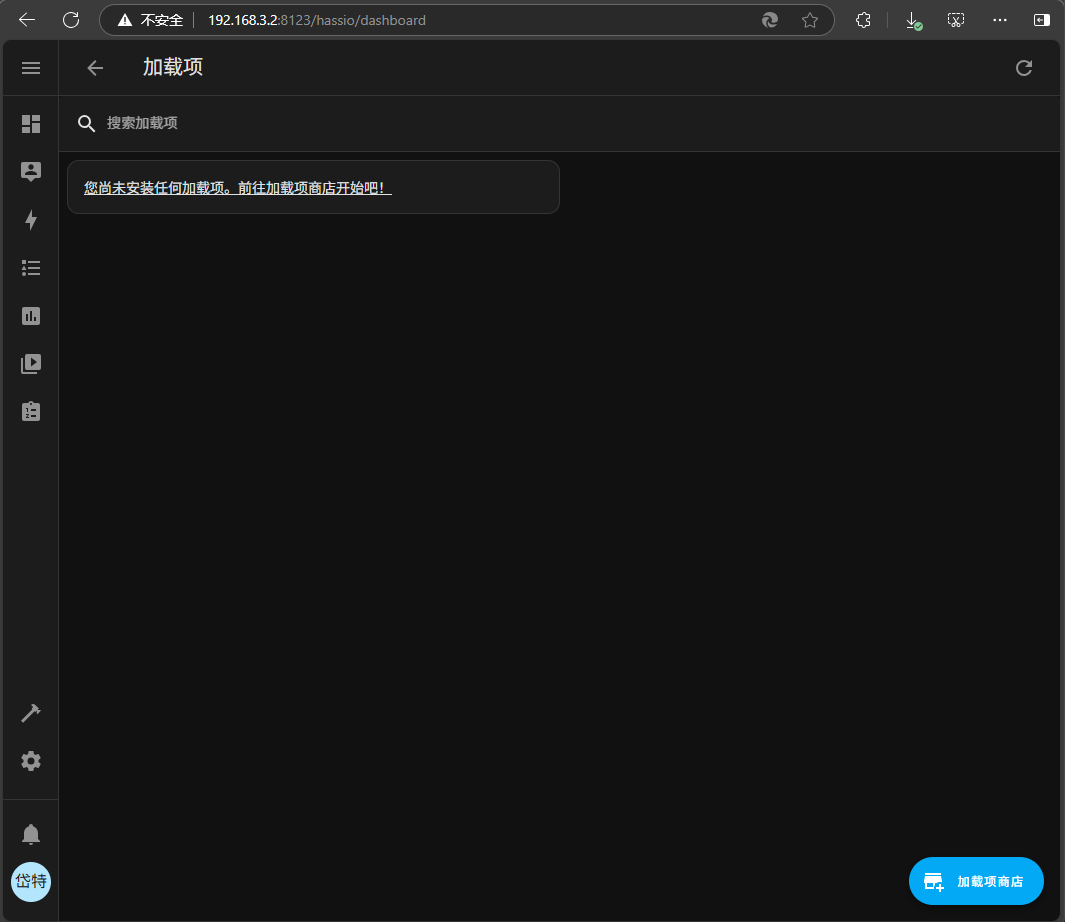Go back using arrow beside 加载项 title

tap(95, 68)
